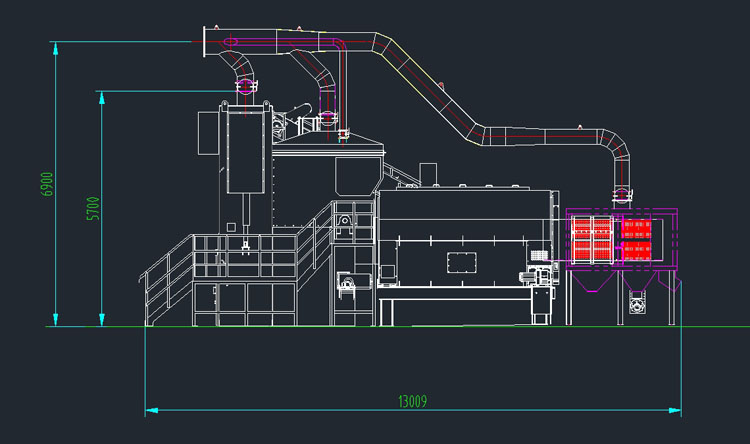The width and height of the screenshot is (750, 444).
Task: Click the magenta filter housing outline
Action: tap(622, 211)
